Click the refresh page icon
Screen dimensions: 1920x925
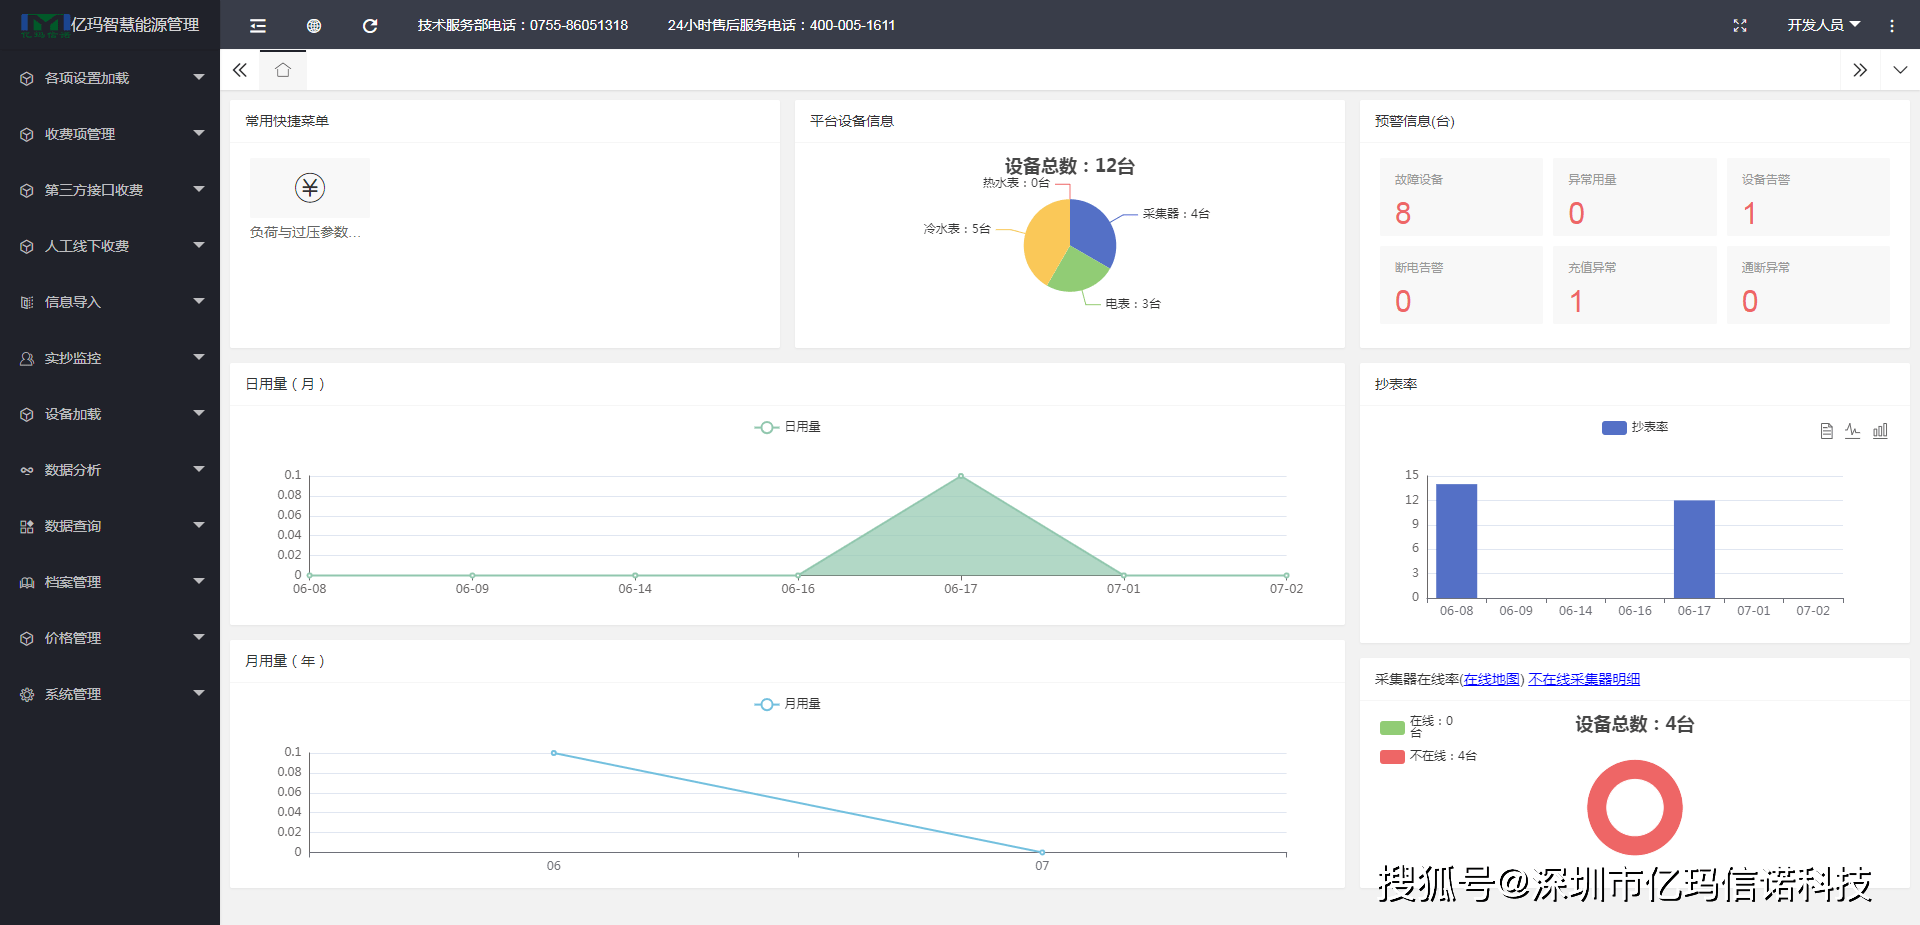(370, 26)
